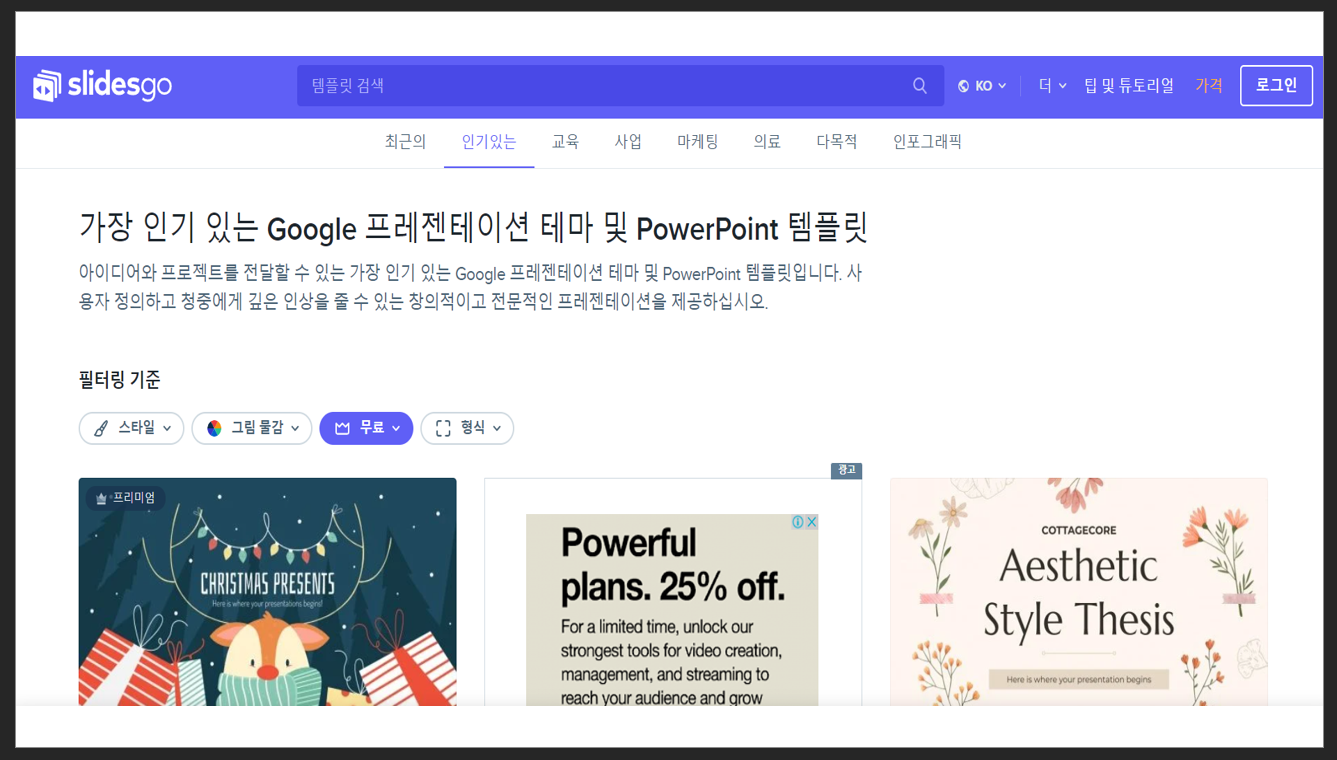The image size is (1337, 760).
Task: Expand the 그림 물감 filter dropdown
Action: pos(252,428)
